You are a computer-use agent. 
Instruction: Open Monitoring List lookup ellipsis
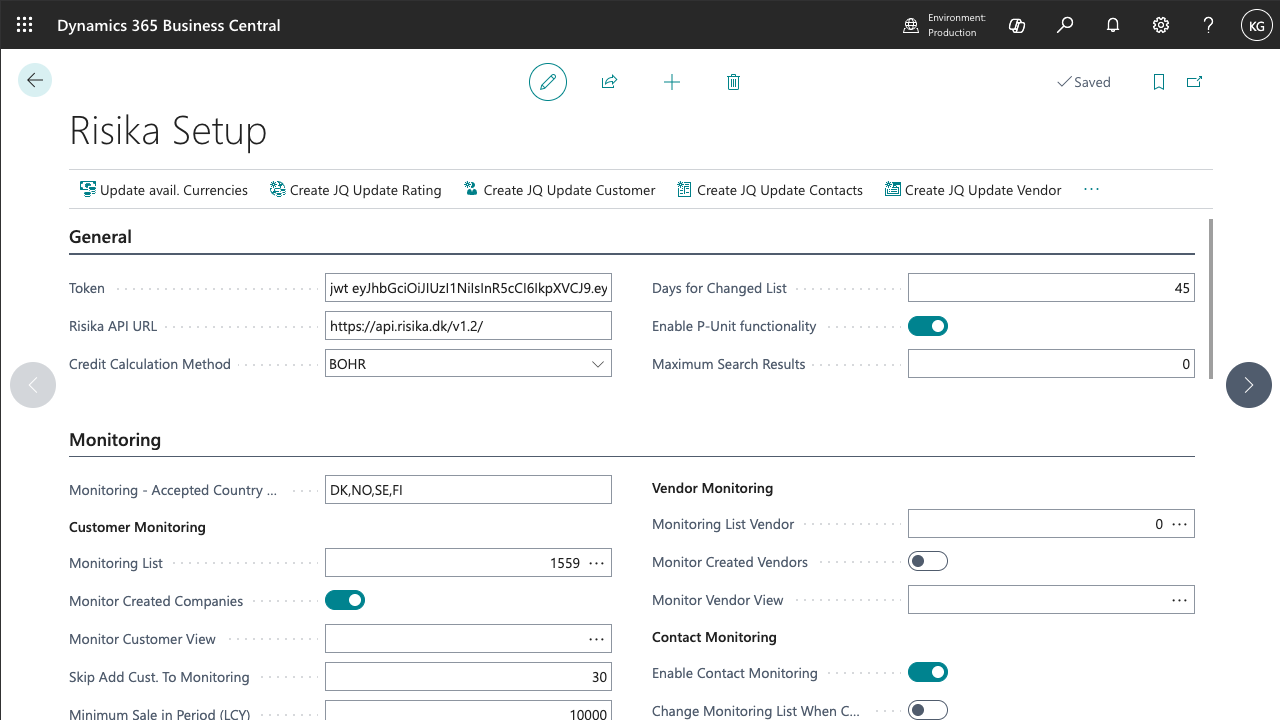click(597, 563)
